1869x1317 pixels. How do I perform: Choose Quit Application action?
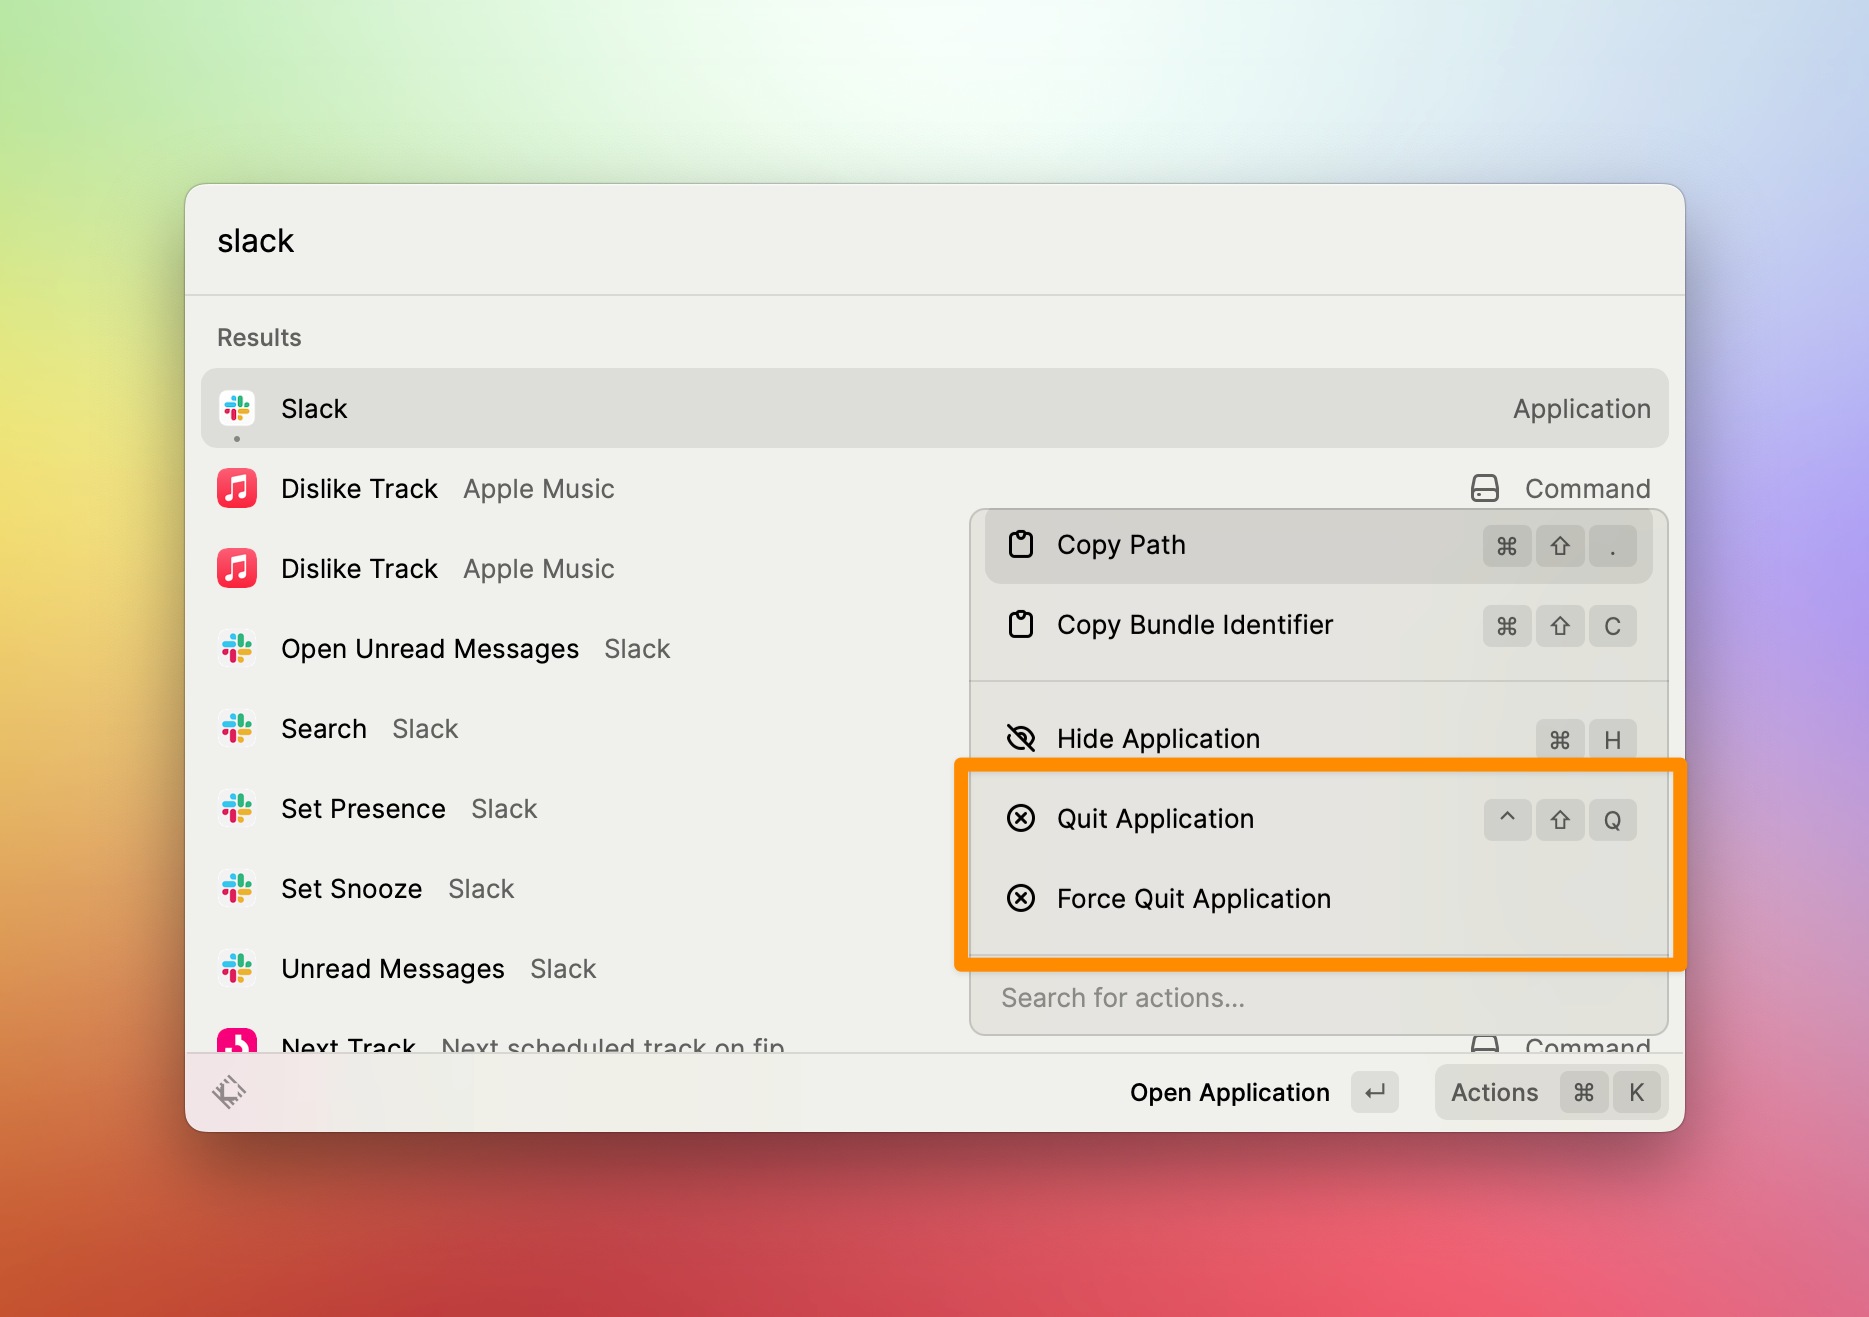(x=1318, y=819)
